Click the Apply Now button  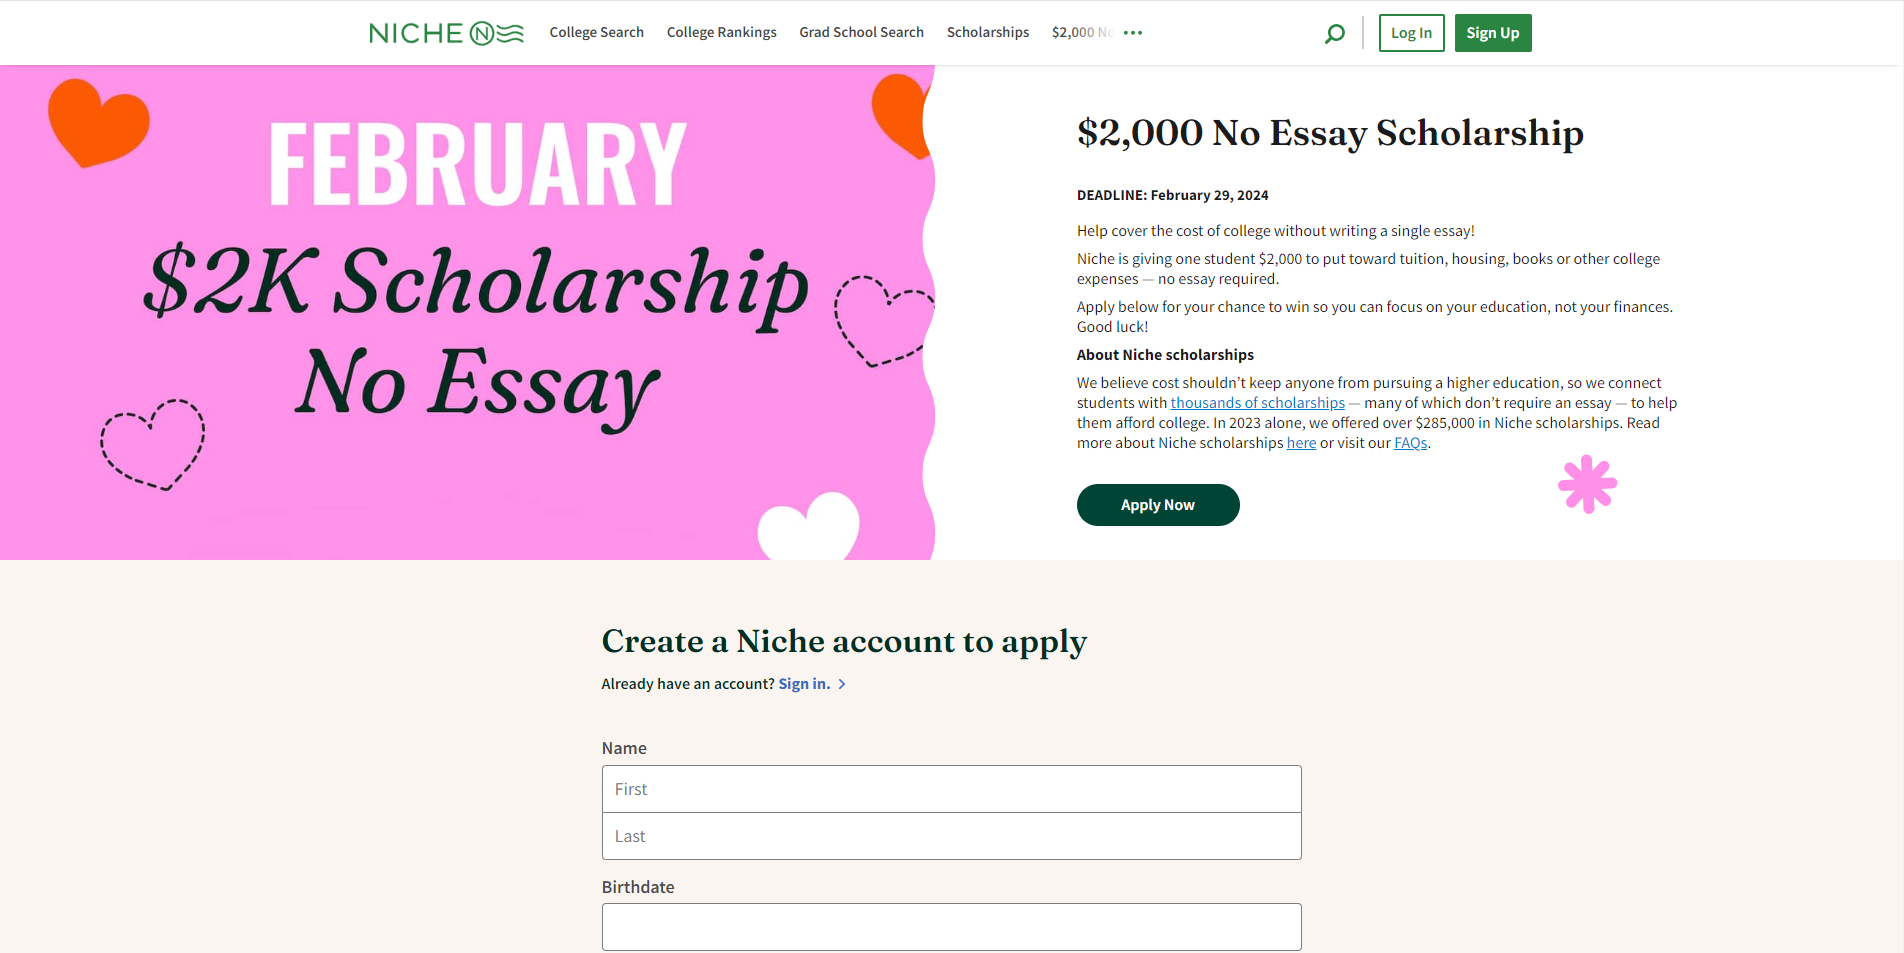pos(1157,505)
